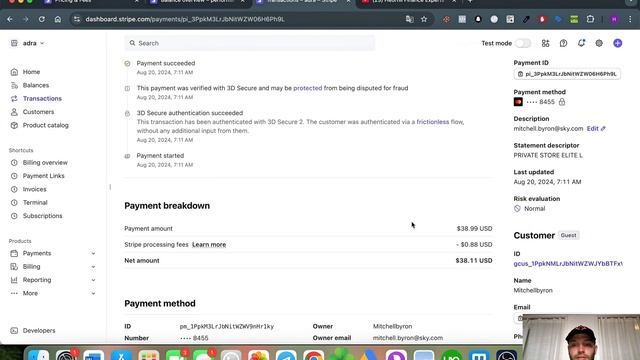Image resolution: width=640 pixels, height=360 pixels.
Task: Open Home in the sidebar
Action: click(x=31, y=72)
